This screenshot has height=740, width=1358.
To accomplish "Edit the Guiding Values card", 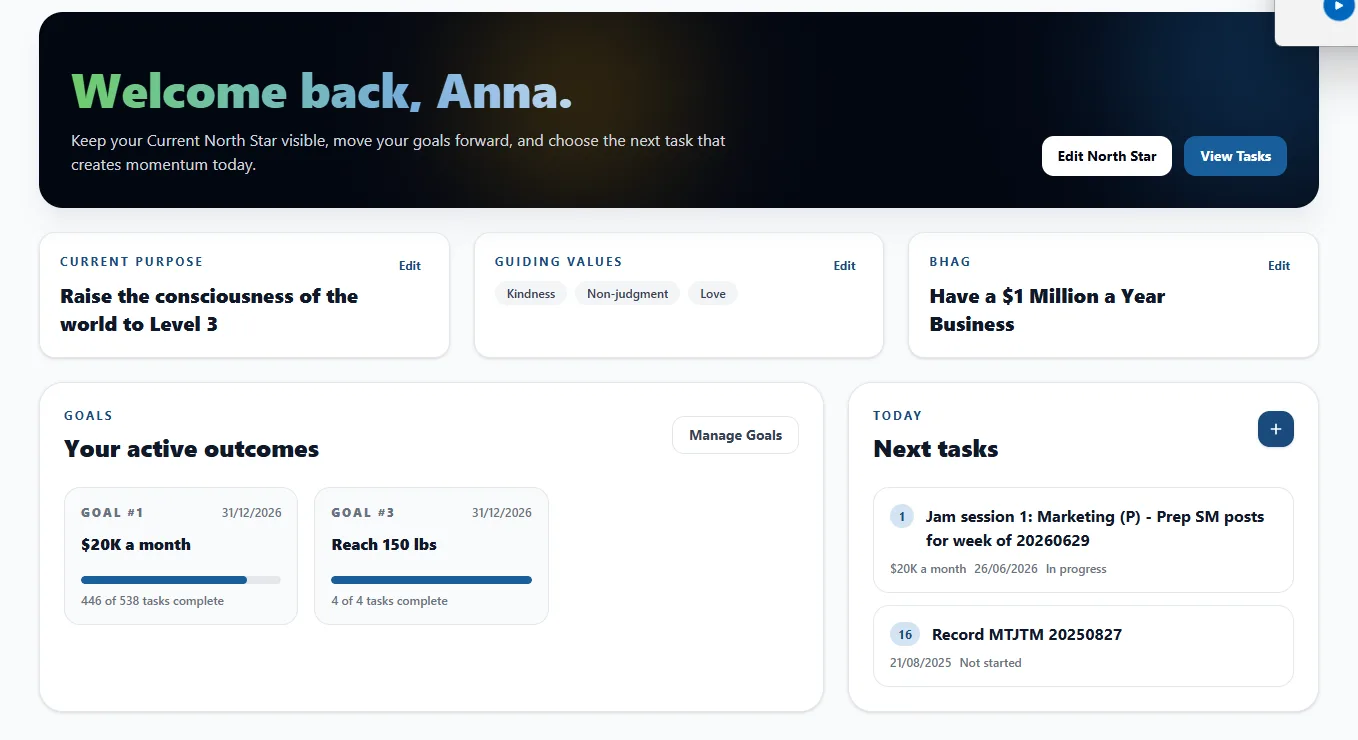I will click(x=845, y=266).
